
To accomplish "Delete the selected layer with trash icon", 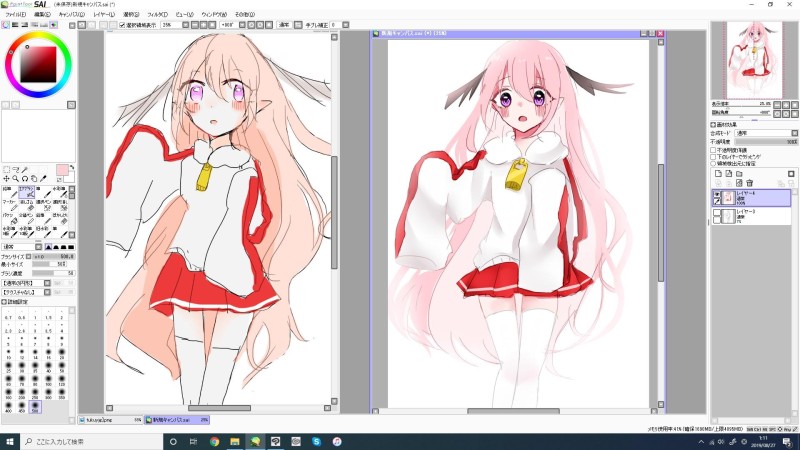I will pyautogui.click(x=749, y=183).
